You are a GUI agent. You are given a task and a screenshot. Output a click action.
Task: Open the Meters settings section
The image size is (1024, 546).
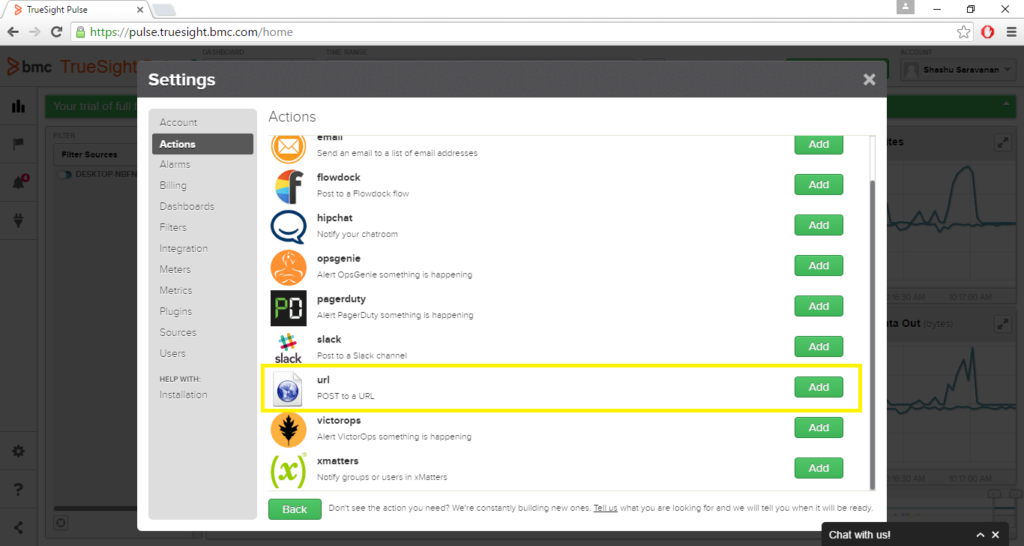[175, 269]
